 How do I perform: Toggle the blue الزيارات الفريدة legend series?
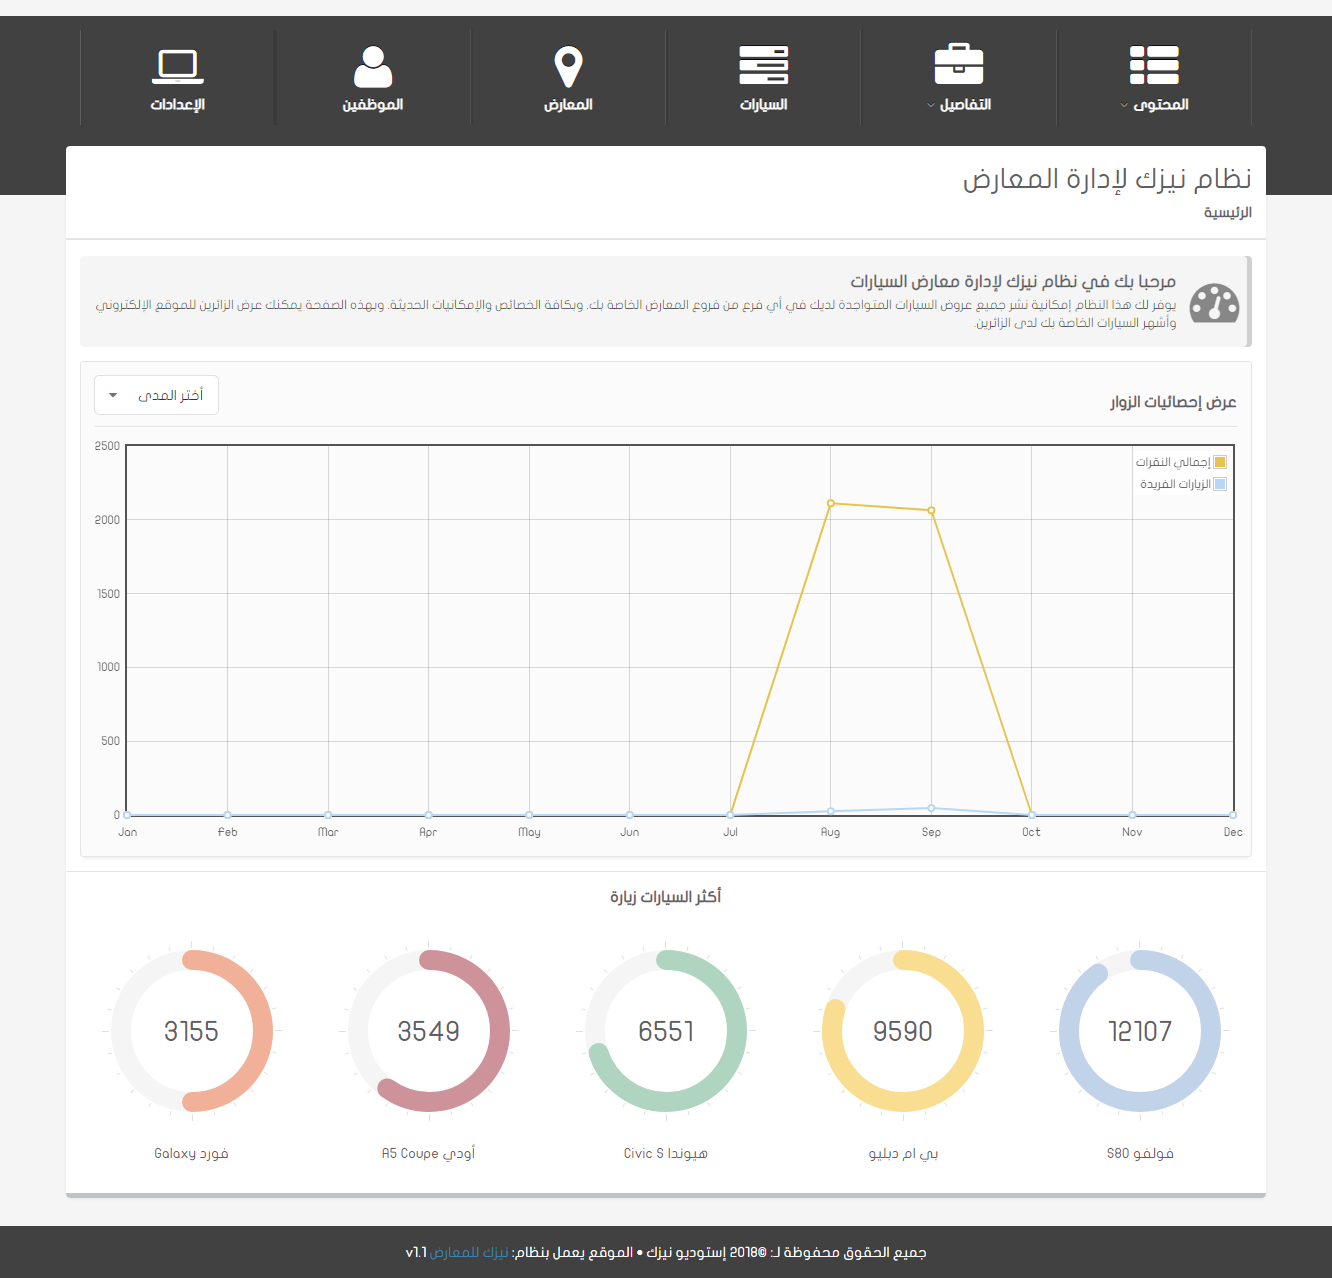[1219, 484]
